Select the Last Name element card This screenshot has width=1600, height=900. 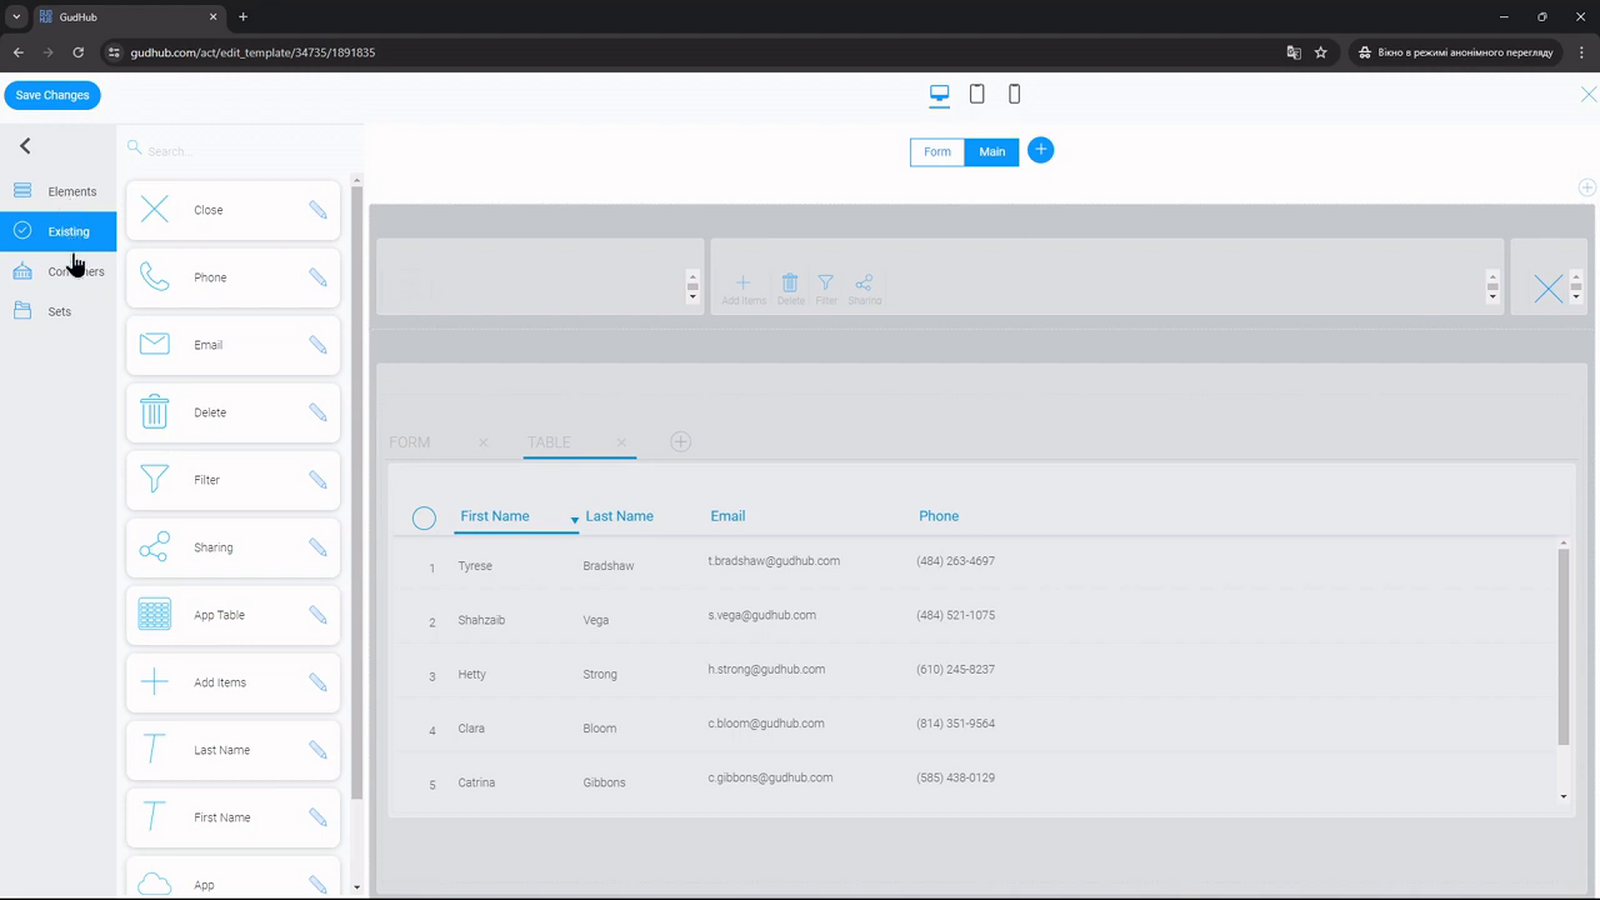233,750
